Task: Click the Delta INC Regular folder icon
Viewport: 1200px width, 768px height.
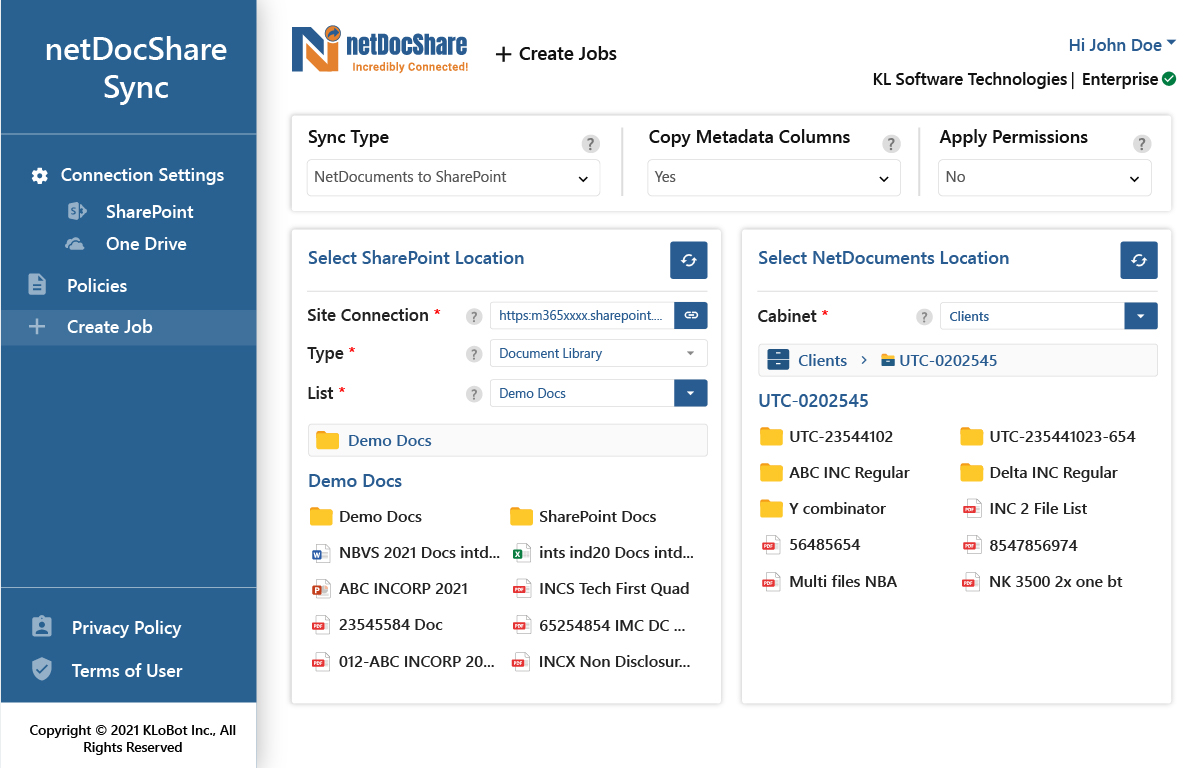Action: pyautogui.click(x=971, y=472)
